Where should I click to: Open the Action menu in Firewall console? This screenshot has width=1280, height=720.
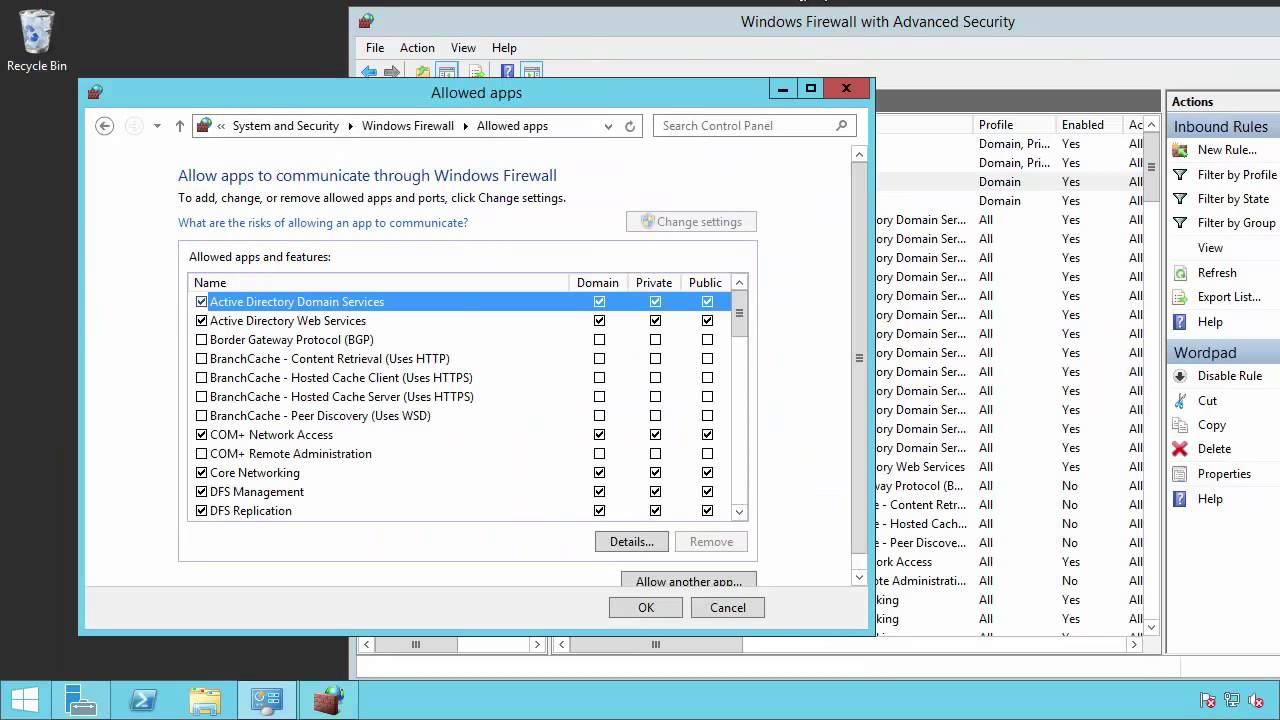[x=417, y=48]
